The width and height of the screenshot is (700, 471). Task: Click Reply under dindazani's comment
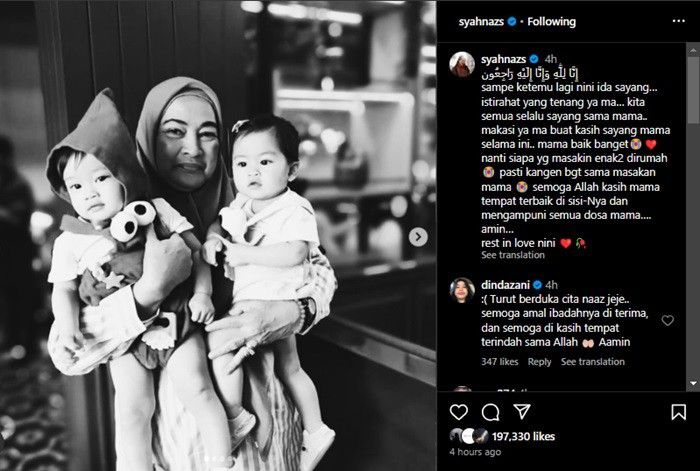[539, 362]
